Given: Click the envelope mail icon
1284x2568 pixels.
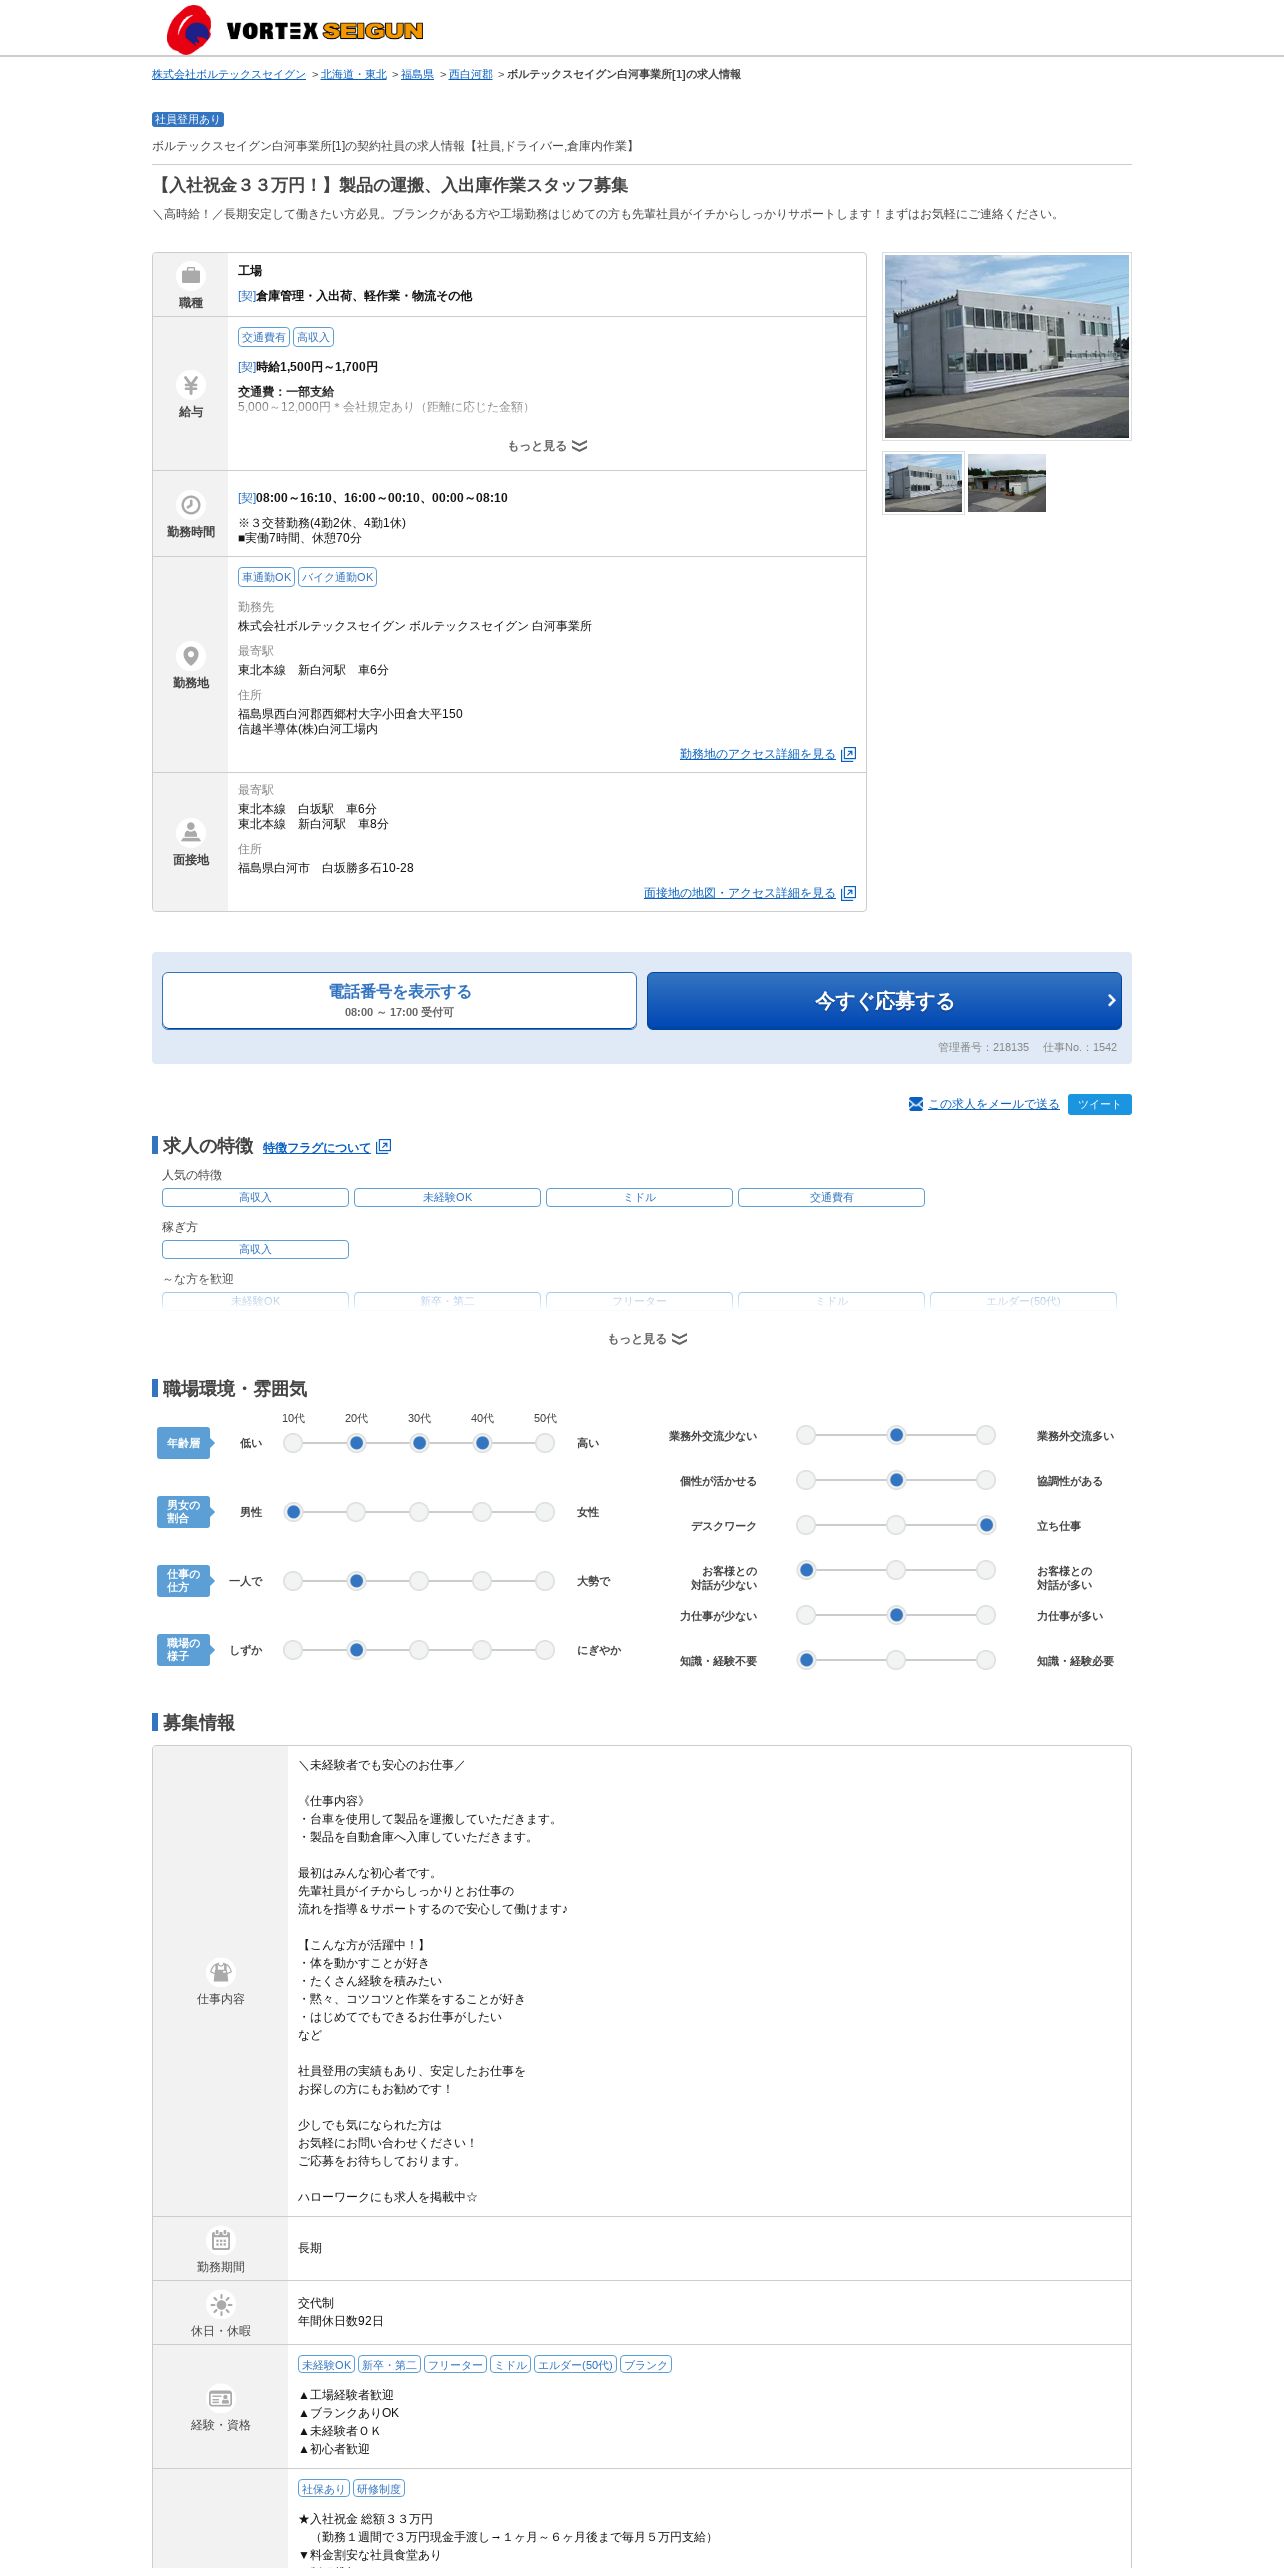Looking at the screenshot, I should pyautogui.click(x=916, y=1104).
